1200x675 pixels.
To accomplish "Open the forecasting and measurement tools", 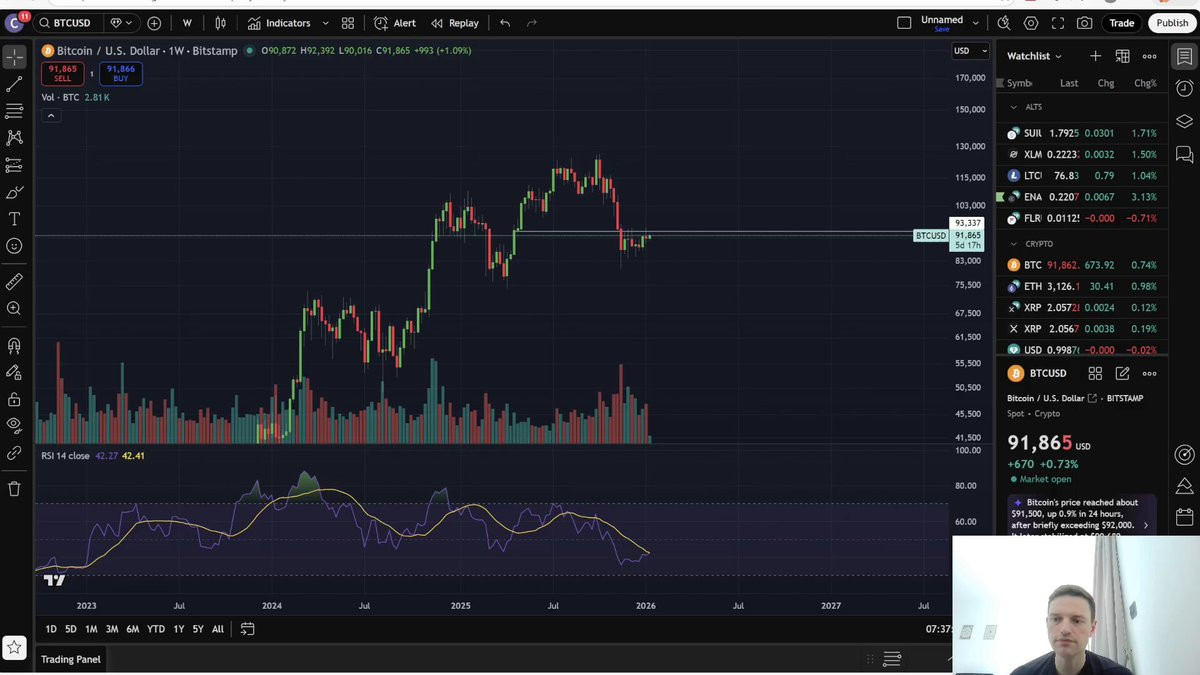I will (x=14, y=165).
